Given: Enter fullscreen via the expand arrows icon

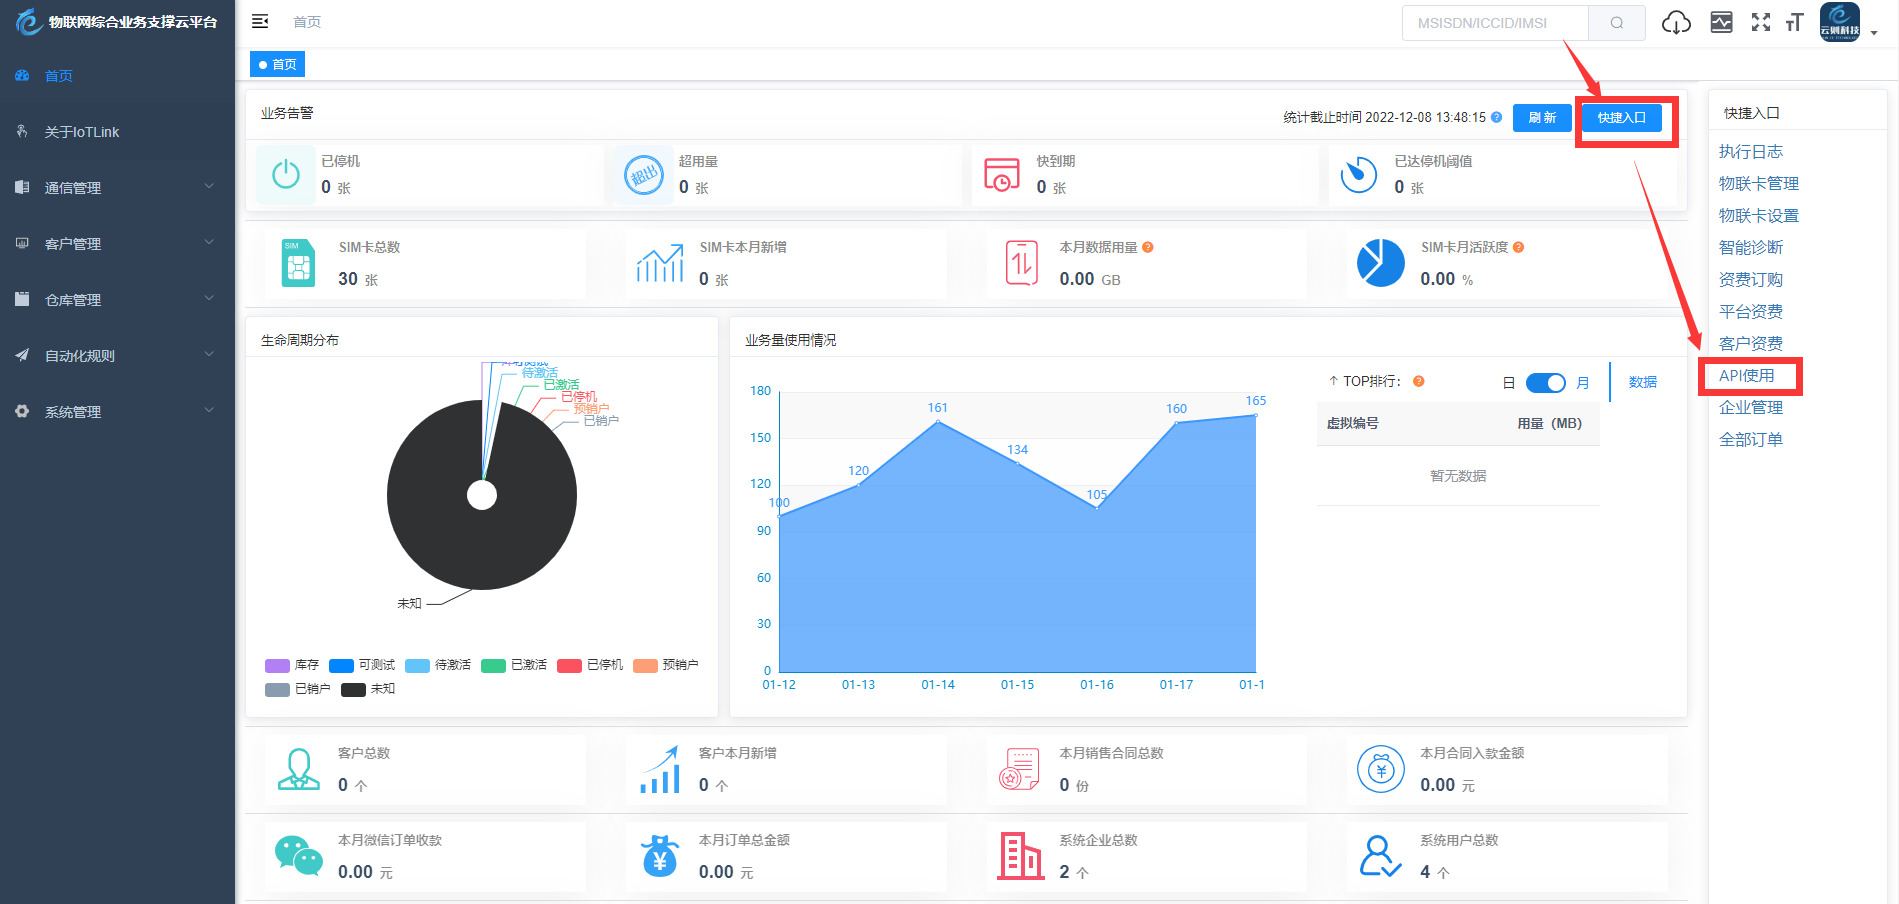Looking at the screenshot, I should [x=1760, y=22].
